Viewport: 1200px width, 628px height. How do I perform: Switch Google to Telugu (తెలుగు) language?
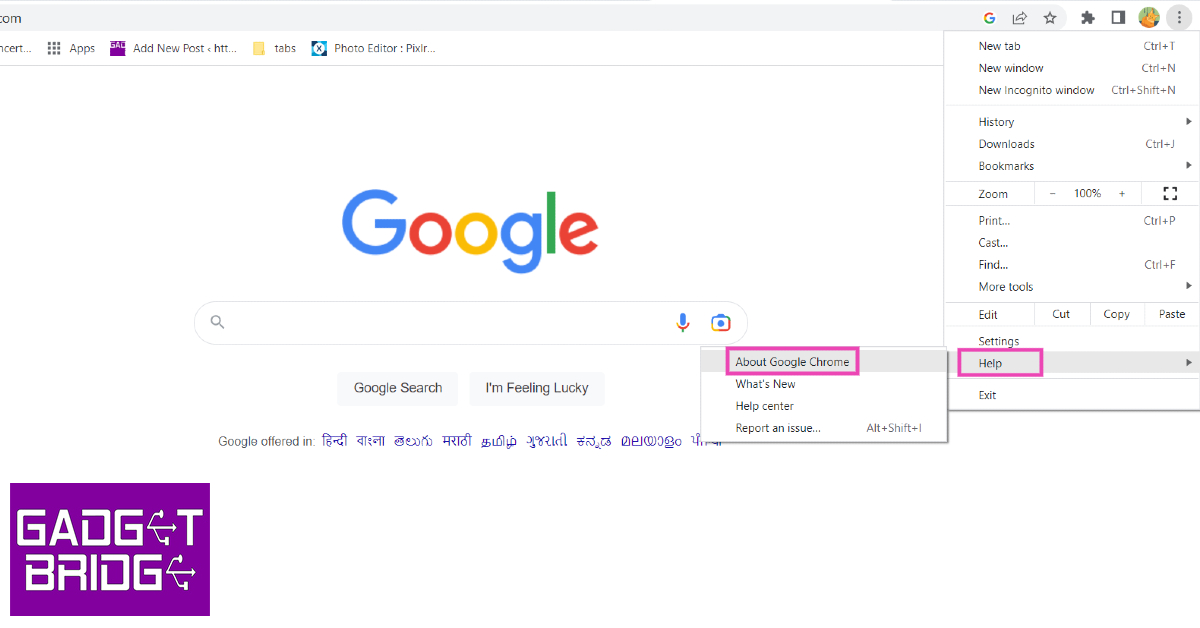coord(413,441)
